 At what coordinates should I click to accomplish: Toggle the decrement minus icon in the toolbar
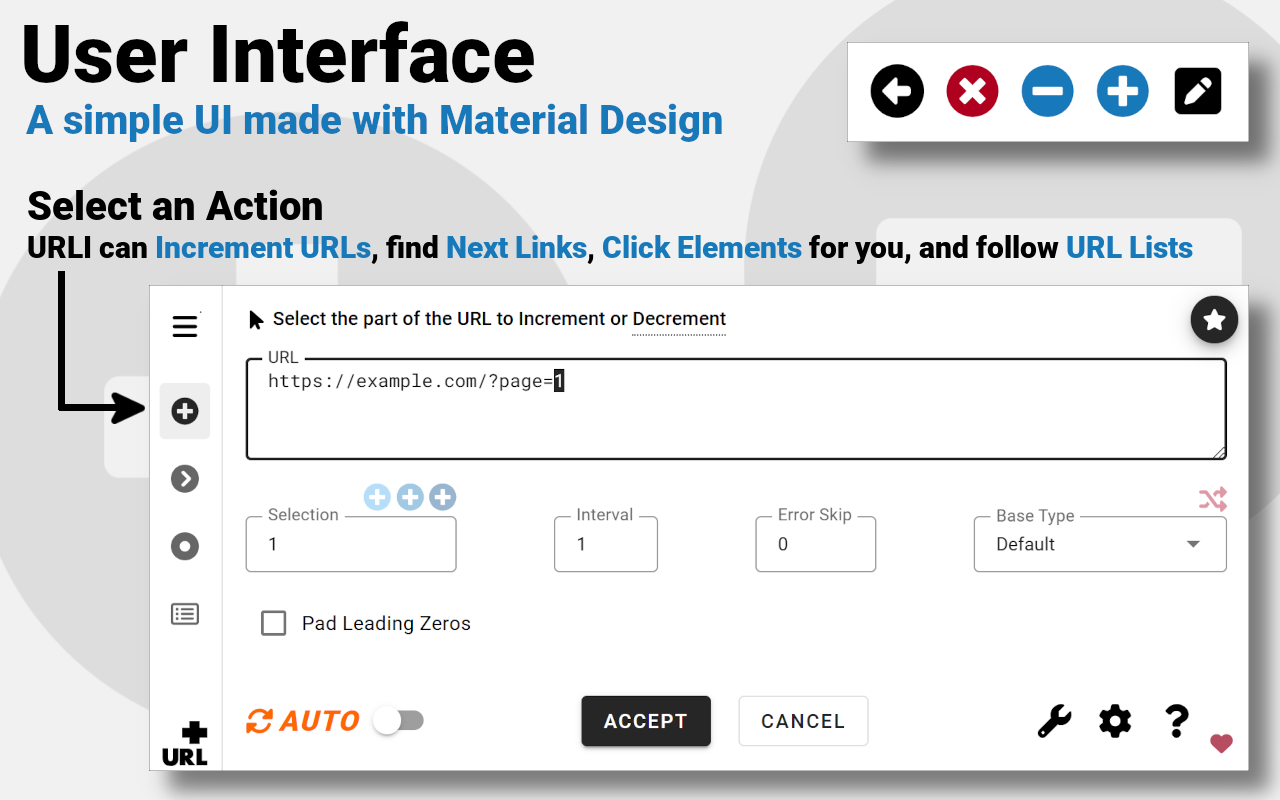(1047, 90)
